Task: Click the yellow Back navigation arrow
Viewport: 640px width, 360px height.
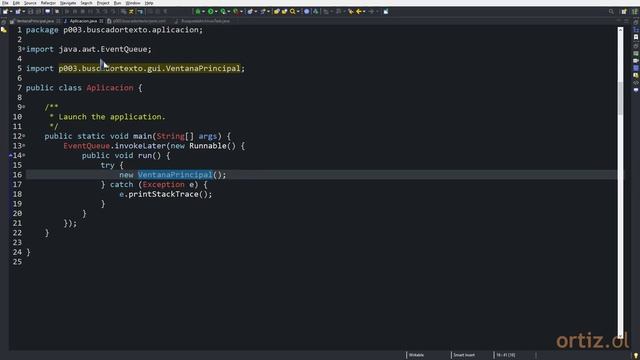Action: coord(358,11)
